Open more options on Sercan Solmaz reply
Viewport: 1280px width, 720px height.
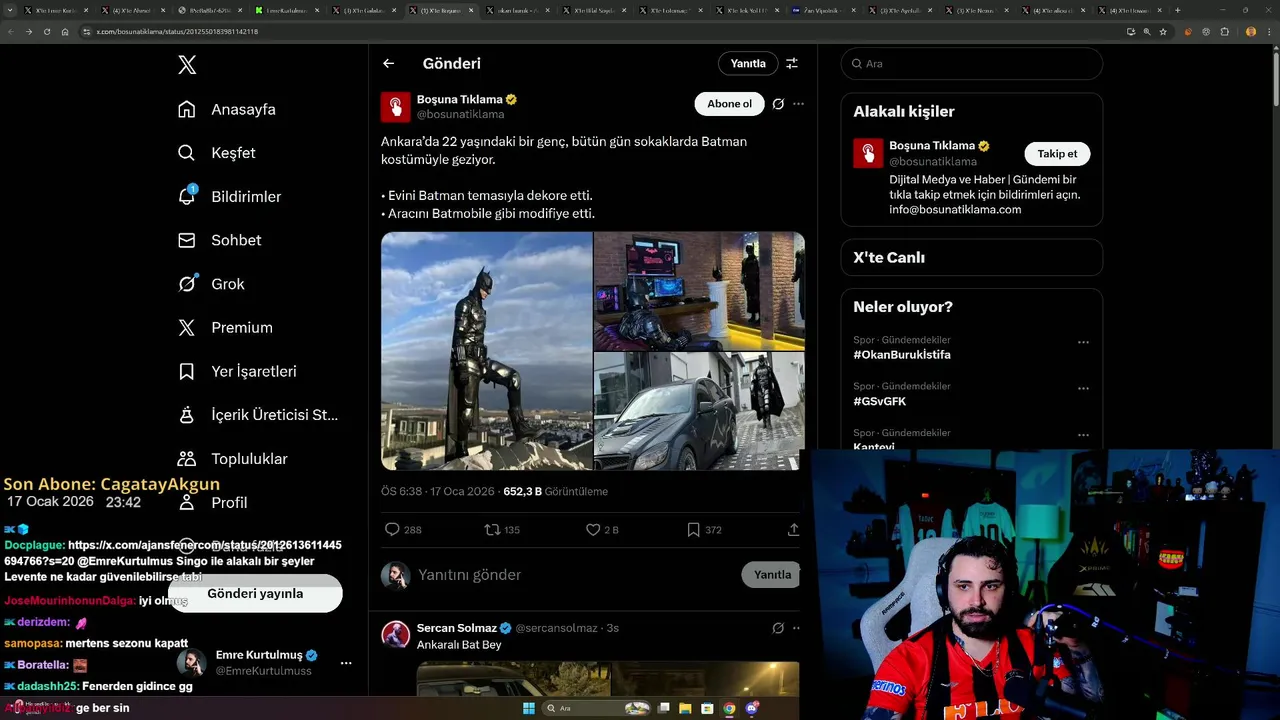point(797,628)
